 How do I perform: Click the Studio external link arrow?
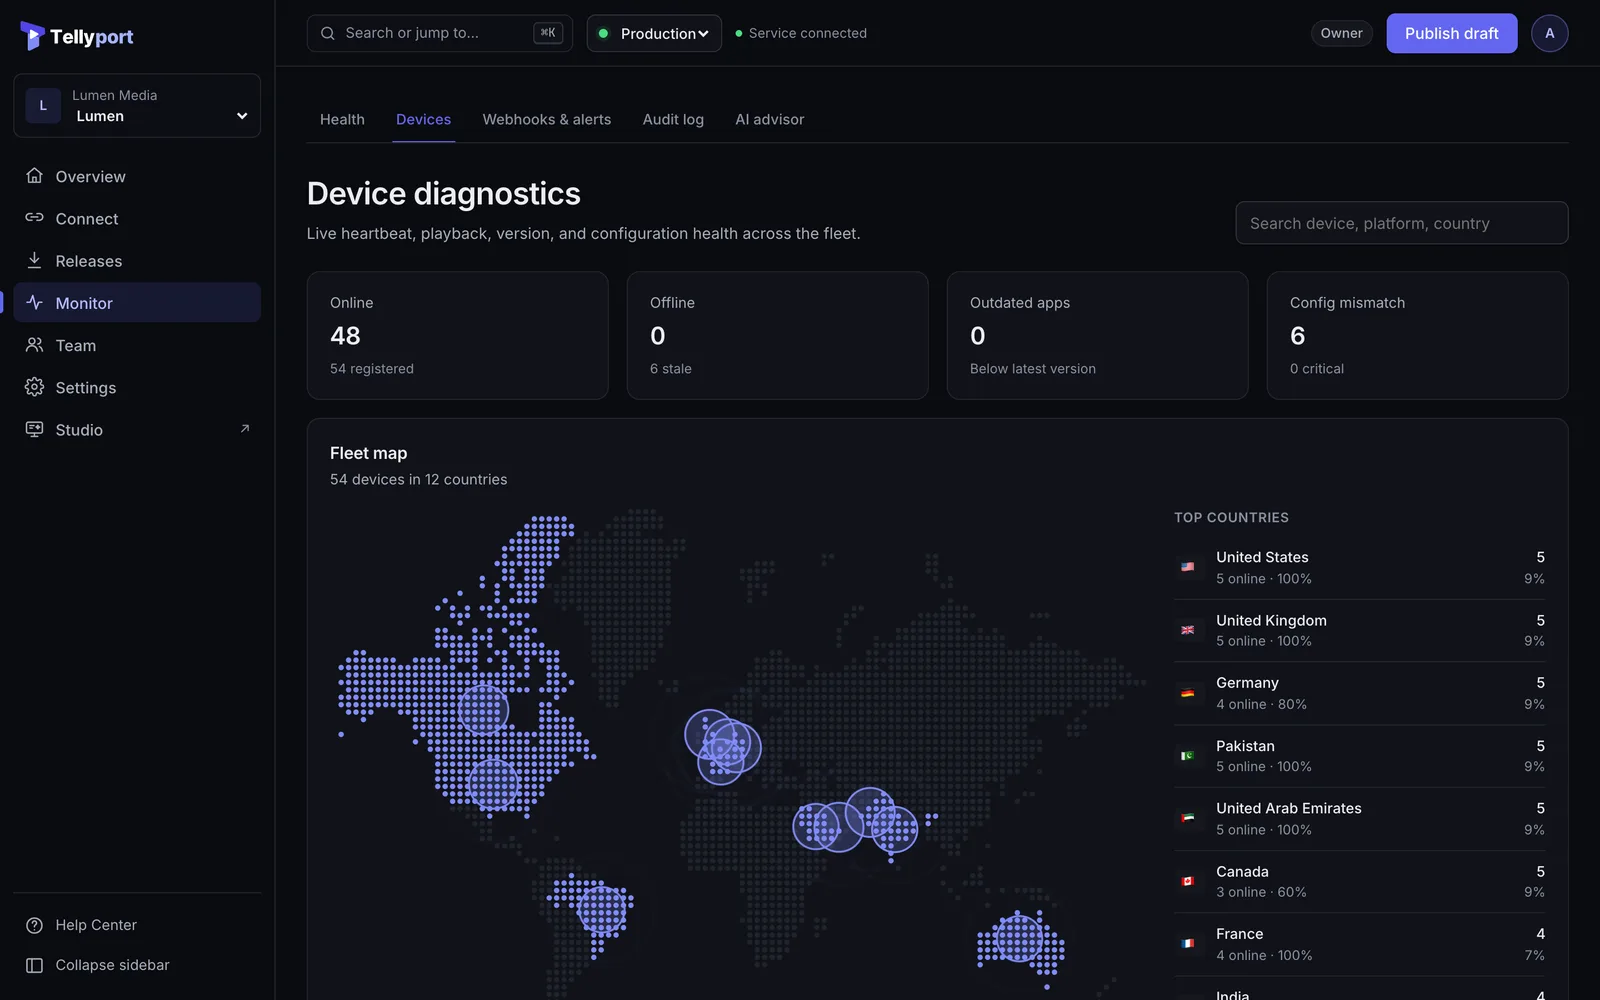point(245,429)
